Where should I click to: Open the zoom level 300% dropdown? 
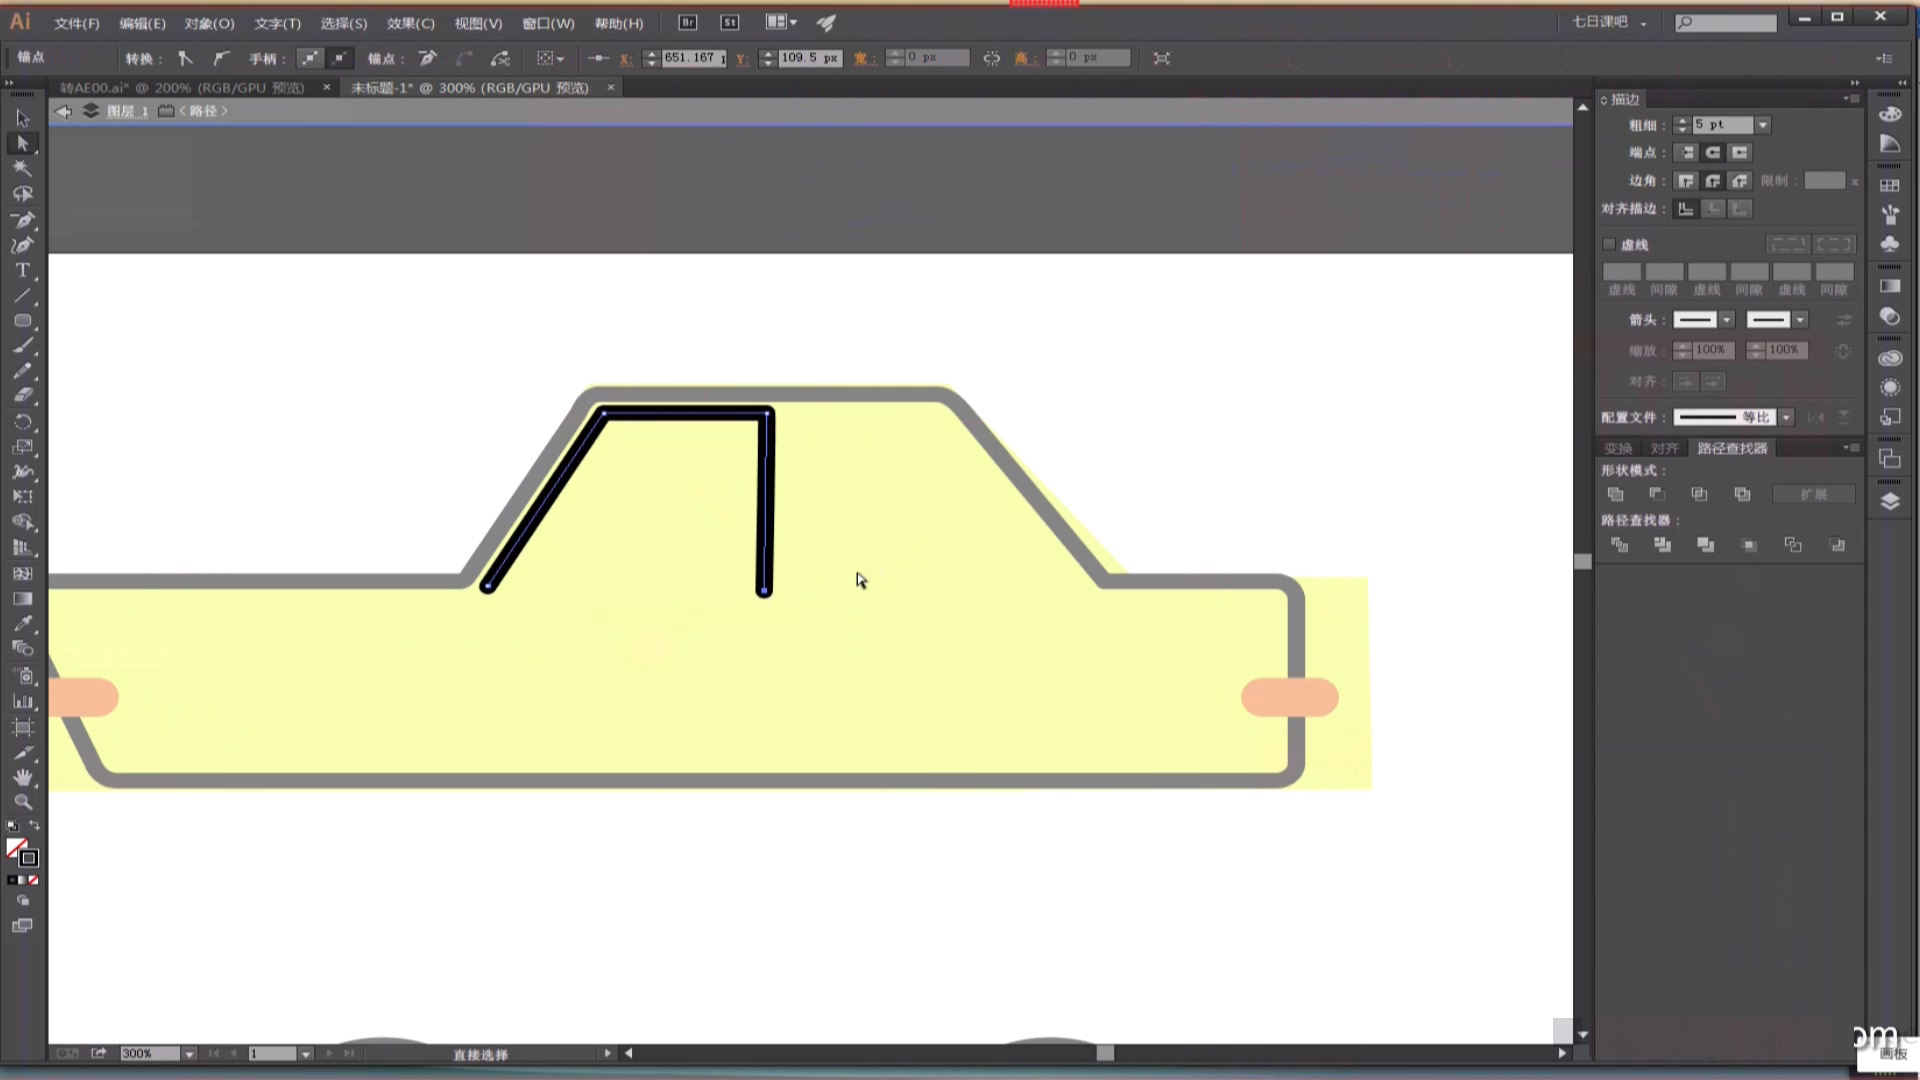click(189, 1054)
